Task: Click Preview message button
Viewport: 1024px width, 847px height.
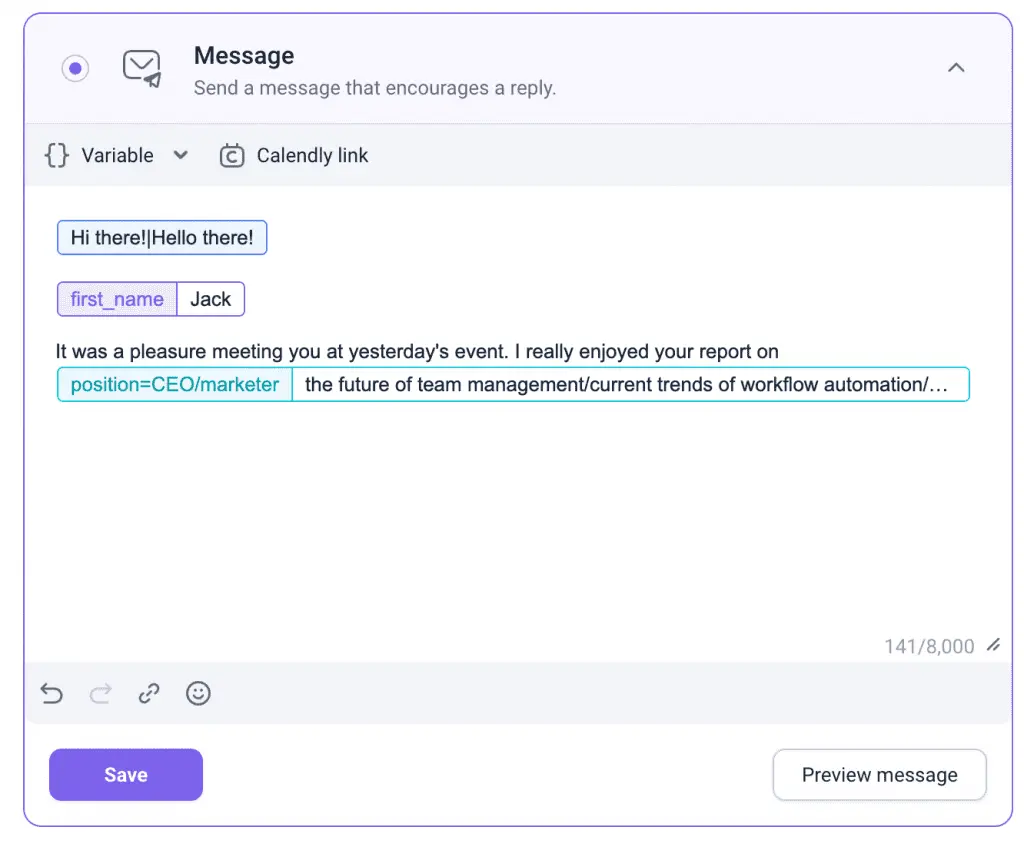Action: pos(880,775)
